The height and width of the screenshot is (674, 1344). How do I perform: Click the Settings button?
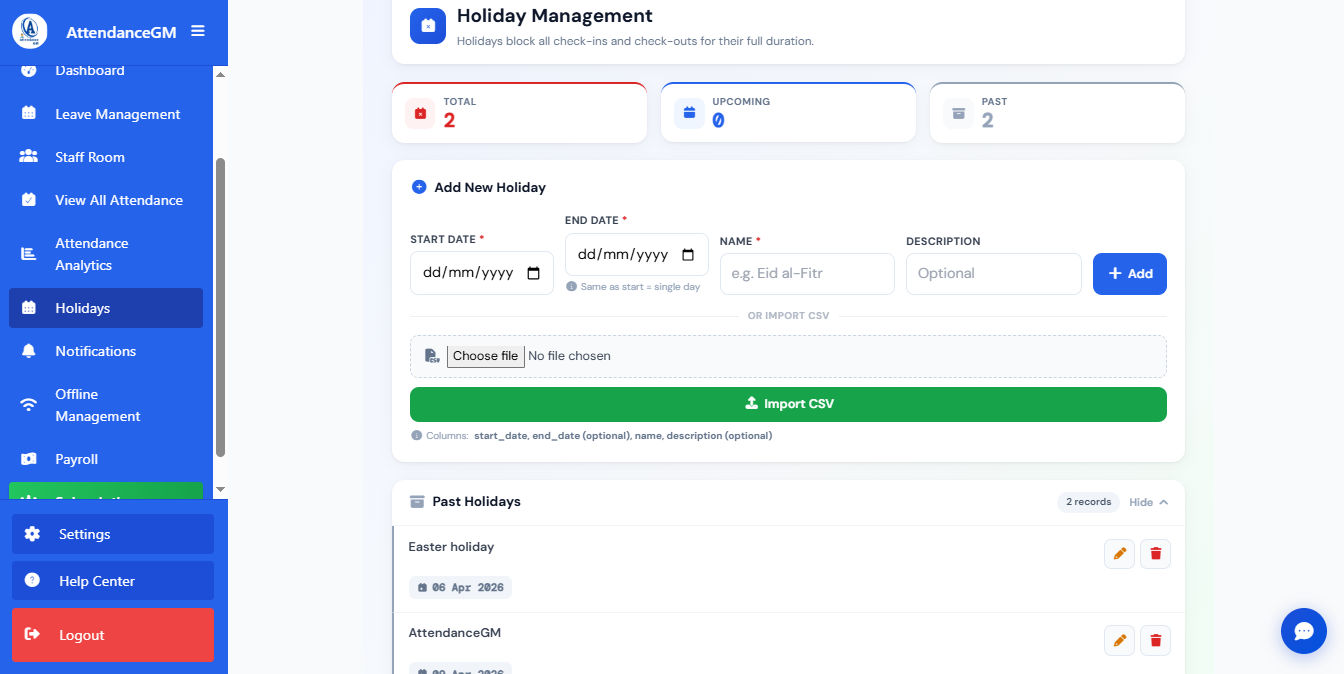113,534
